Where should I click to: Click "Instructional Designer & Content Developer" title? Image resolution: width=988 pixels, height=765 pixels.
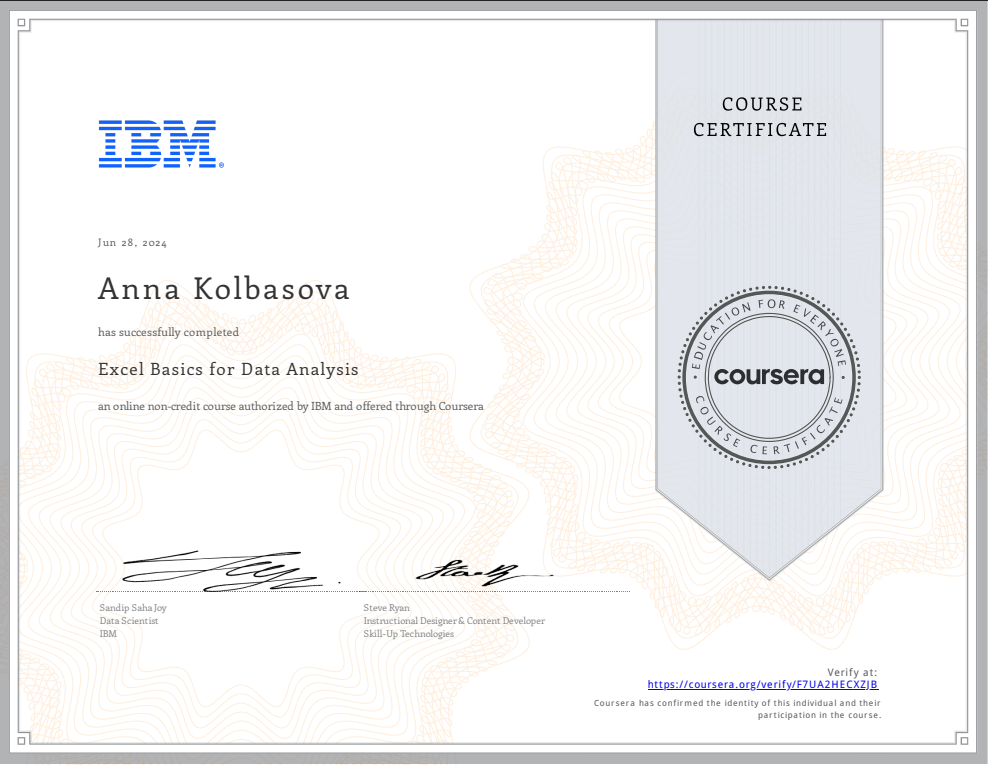tap(454, 620)
